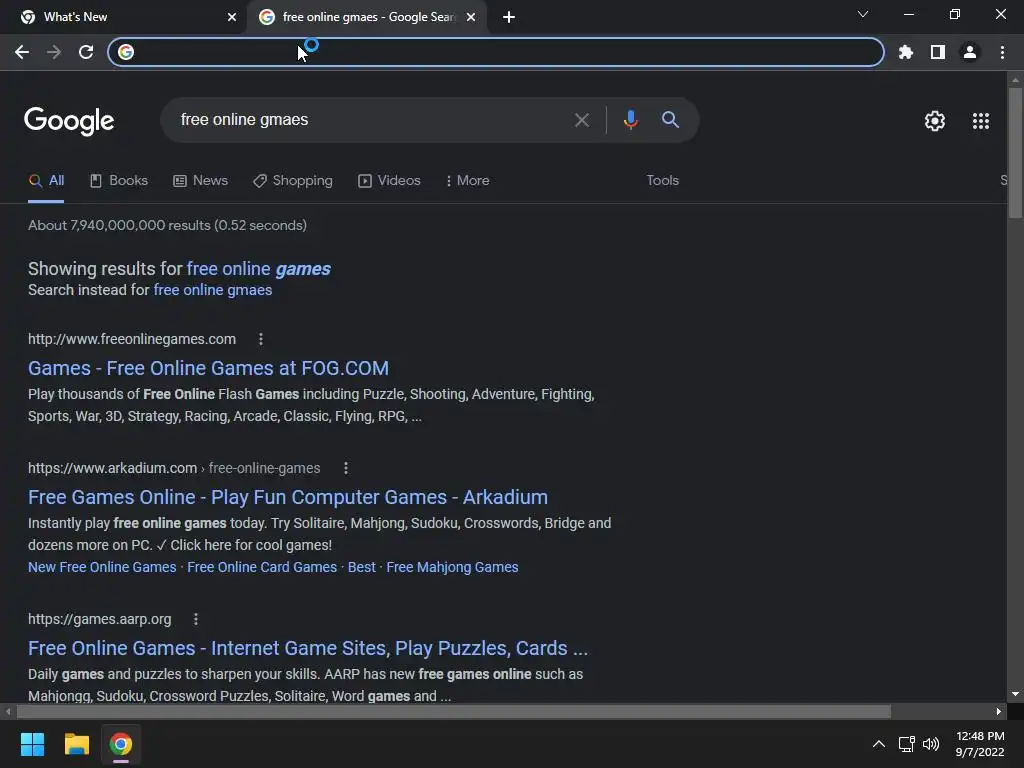The width and height of the screenshot is (1024, 768).
Task: Click the results count text
Action: pyautogui.click(x=167, y=225)
